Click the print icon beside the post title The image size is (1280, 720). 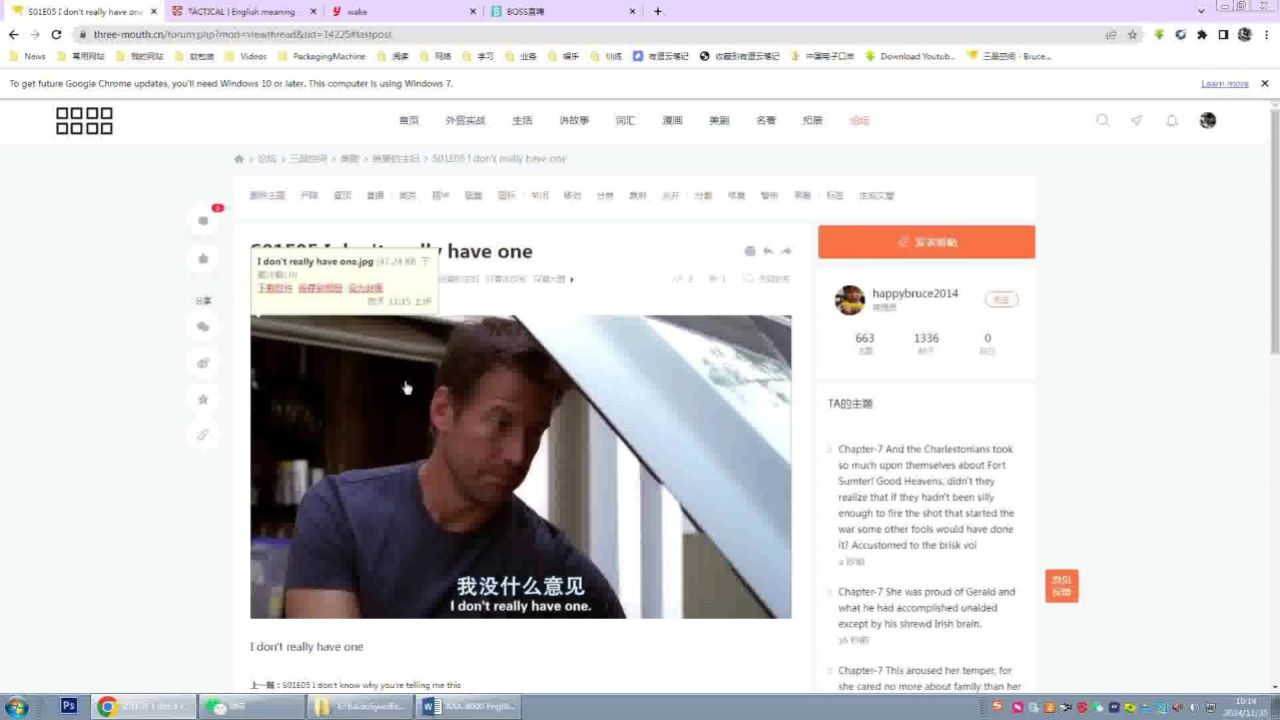click(x=750, y=251)
